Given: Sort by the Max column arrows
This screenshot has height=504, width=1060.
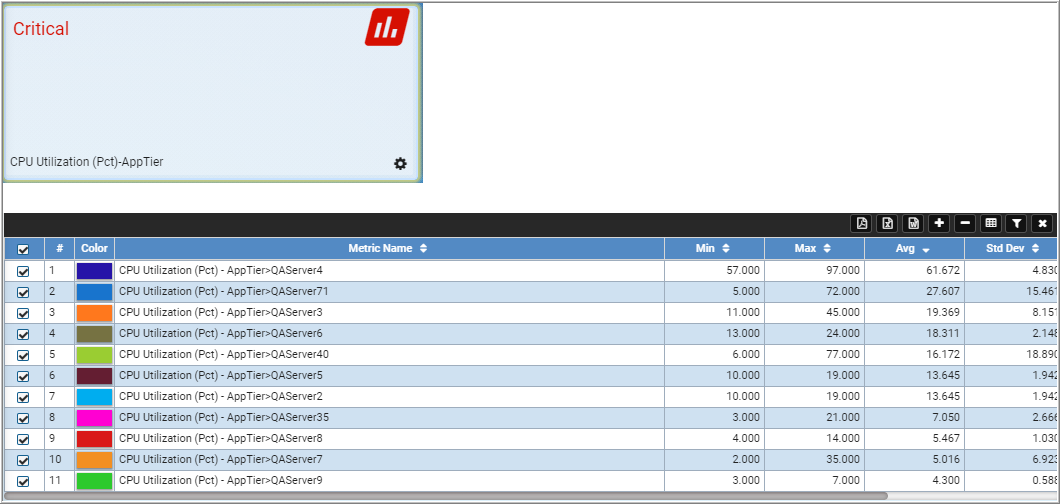Looking at the screenshot, I should click(826, 249).
